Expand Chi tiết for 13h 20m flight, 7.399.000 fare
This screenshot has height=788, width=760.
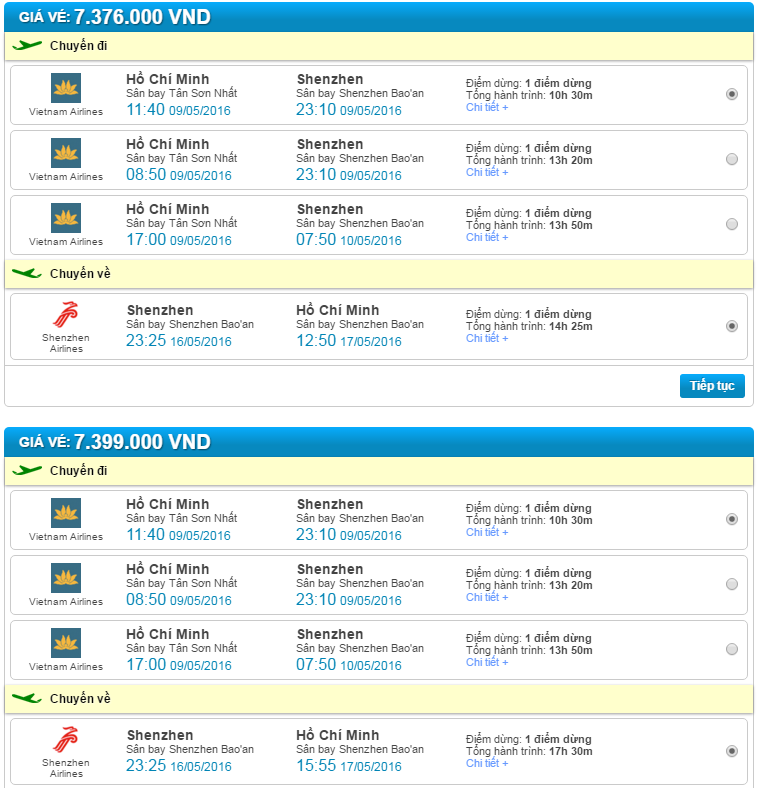pyautogui.click(x=487, y=597)
